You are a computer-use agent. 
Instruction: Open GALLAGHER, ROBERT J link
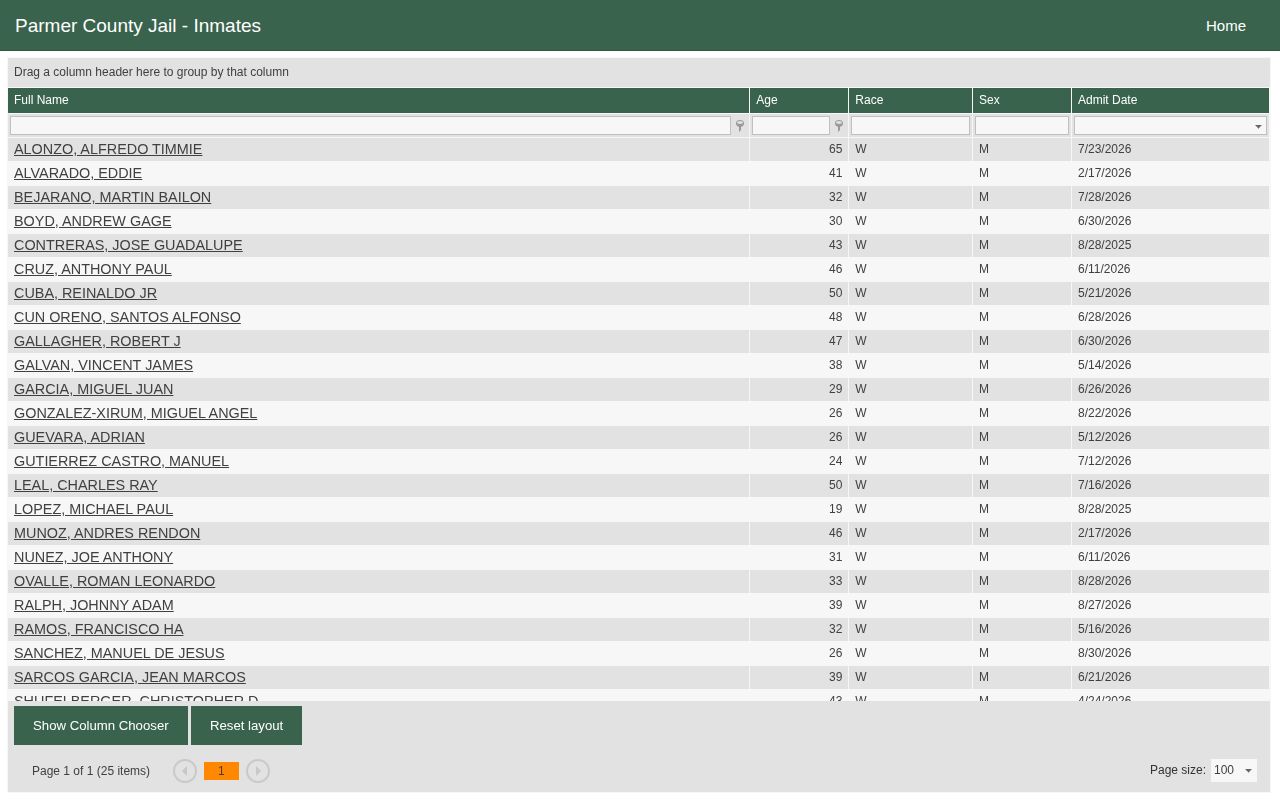pos(97,341)
